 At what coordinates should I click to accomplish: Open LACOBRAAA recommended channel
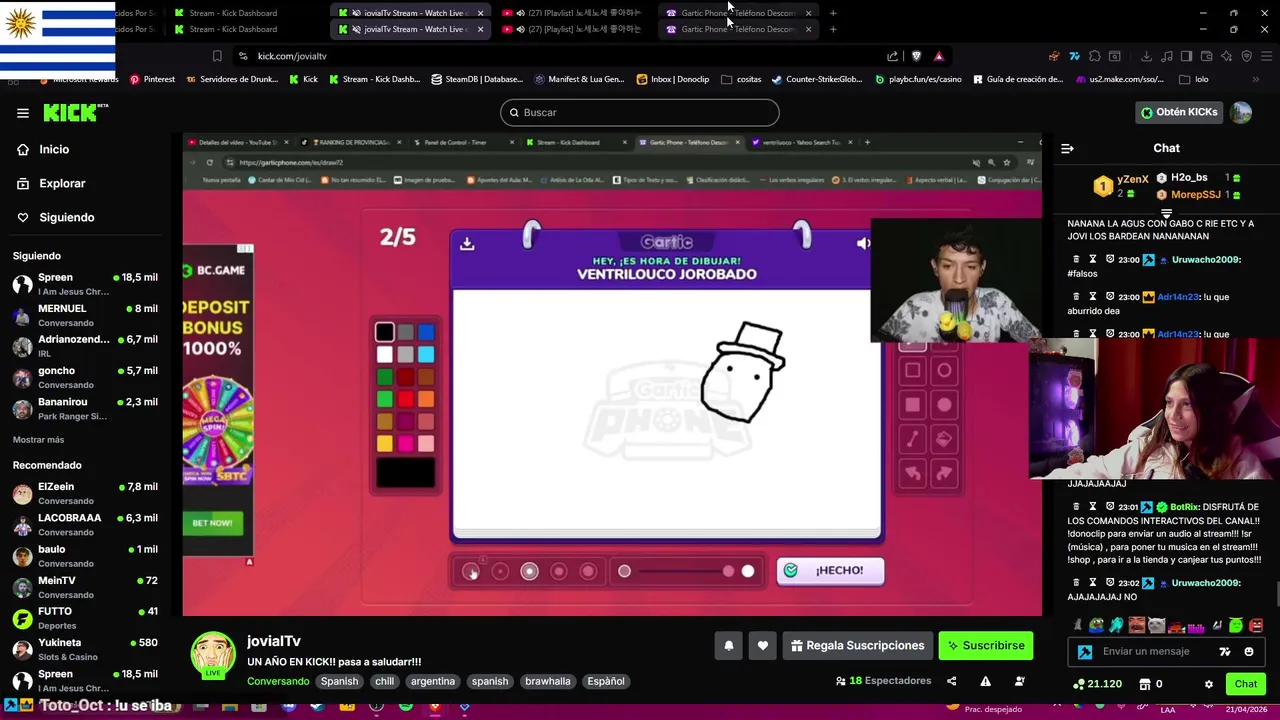(x=85, y=524)
